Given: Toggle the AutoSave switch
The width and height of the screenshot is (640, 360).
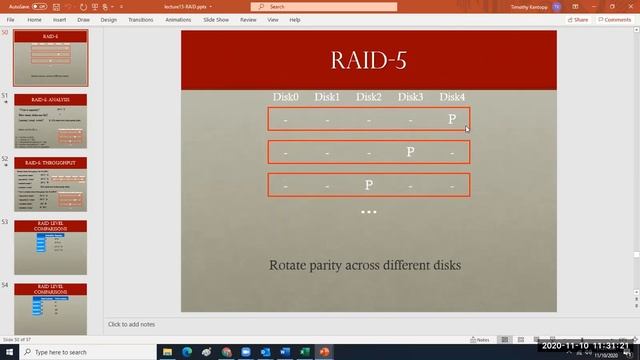Looking at the screenshot, I should pyautogui.click(x=39, y=7).
